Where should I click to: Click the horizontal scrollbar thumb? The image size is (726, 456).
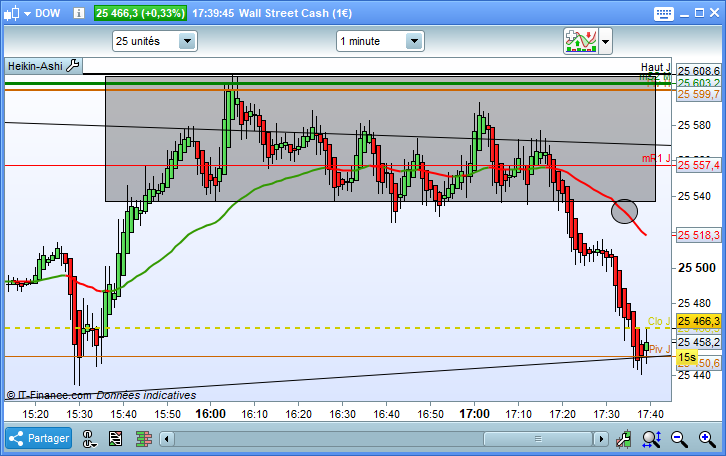point(538,438)
